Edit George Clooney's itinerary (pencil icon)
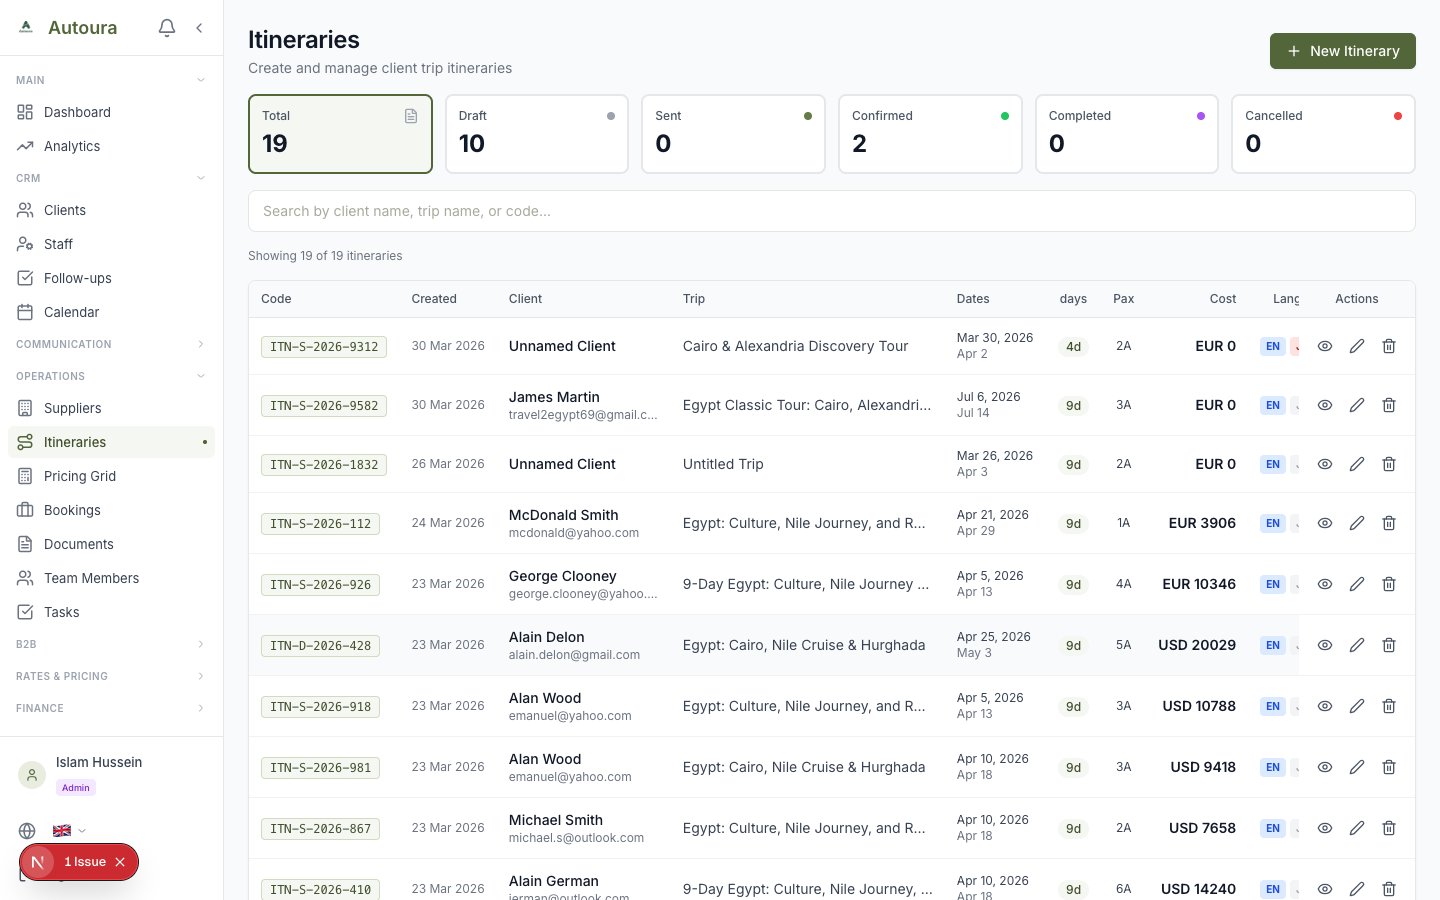 [x=1357, y=584]
